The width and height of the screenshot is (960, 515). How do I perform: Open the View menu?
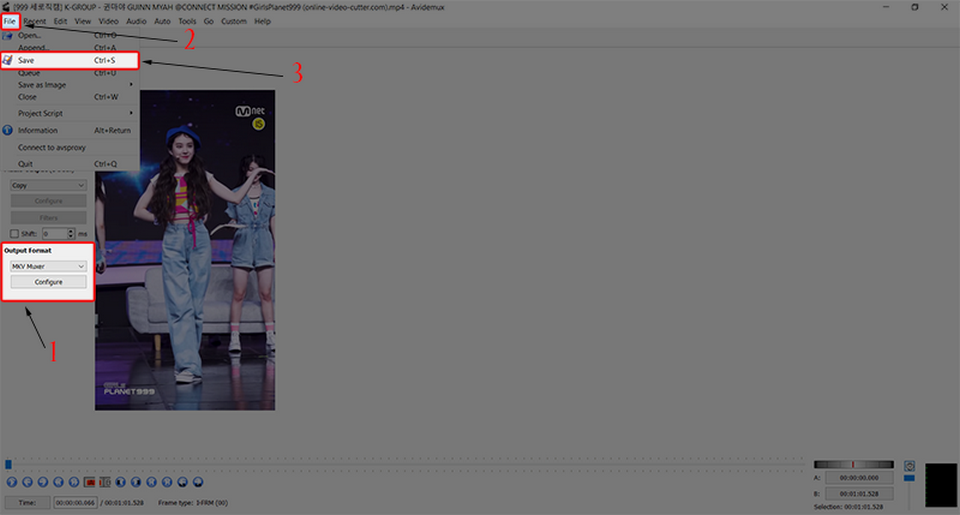[83, 21]
